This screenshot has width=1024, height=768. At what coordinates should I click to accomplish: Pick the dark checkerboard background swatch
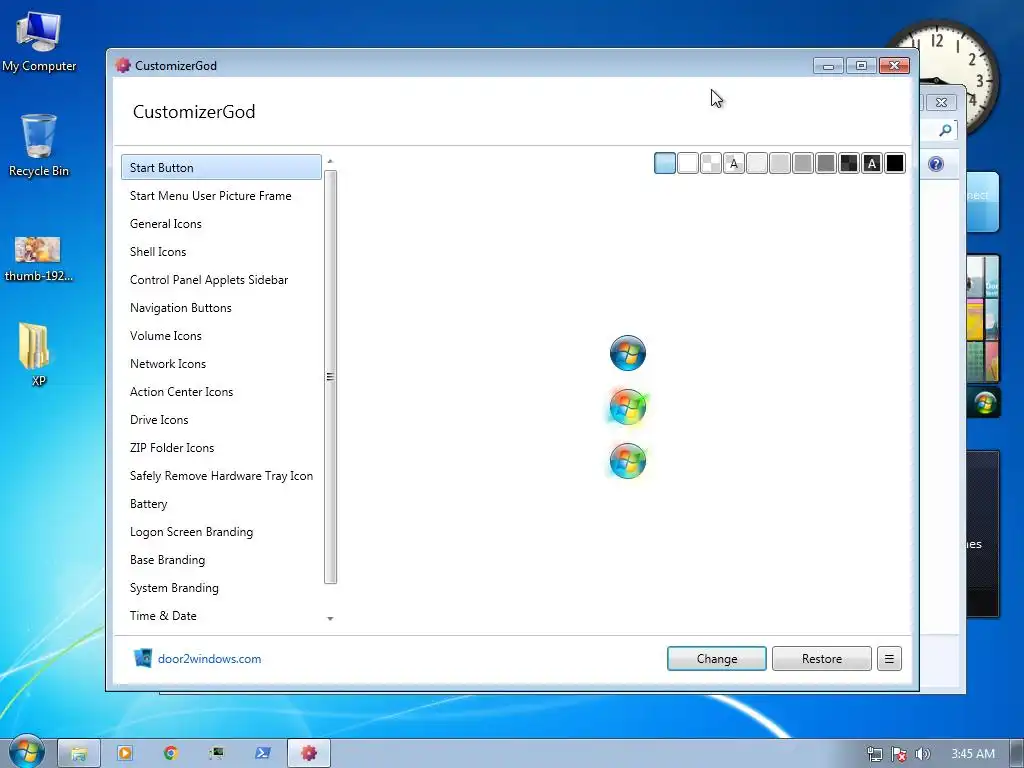(849, 163)
